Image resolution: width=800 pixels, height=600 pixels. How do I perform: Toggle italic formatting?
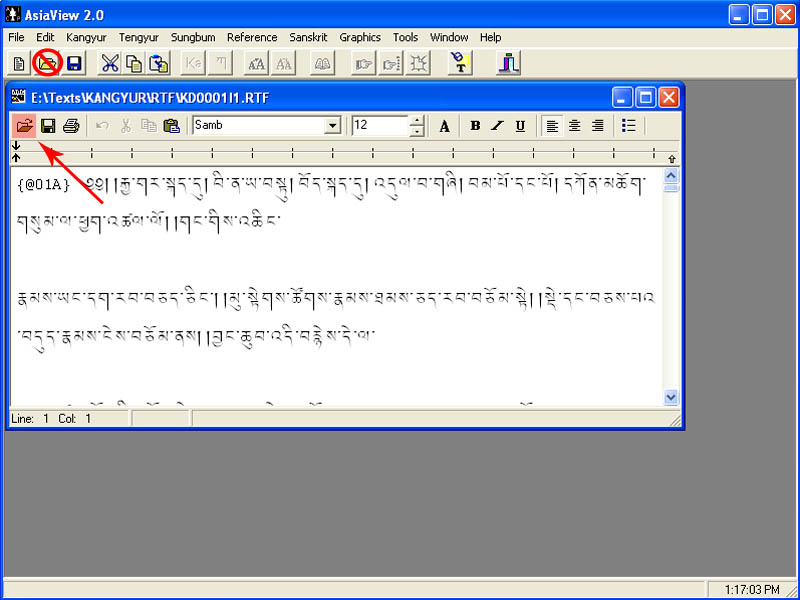[497, 126]
